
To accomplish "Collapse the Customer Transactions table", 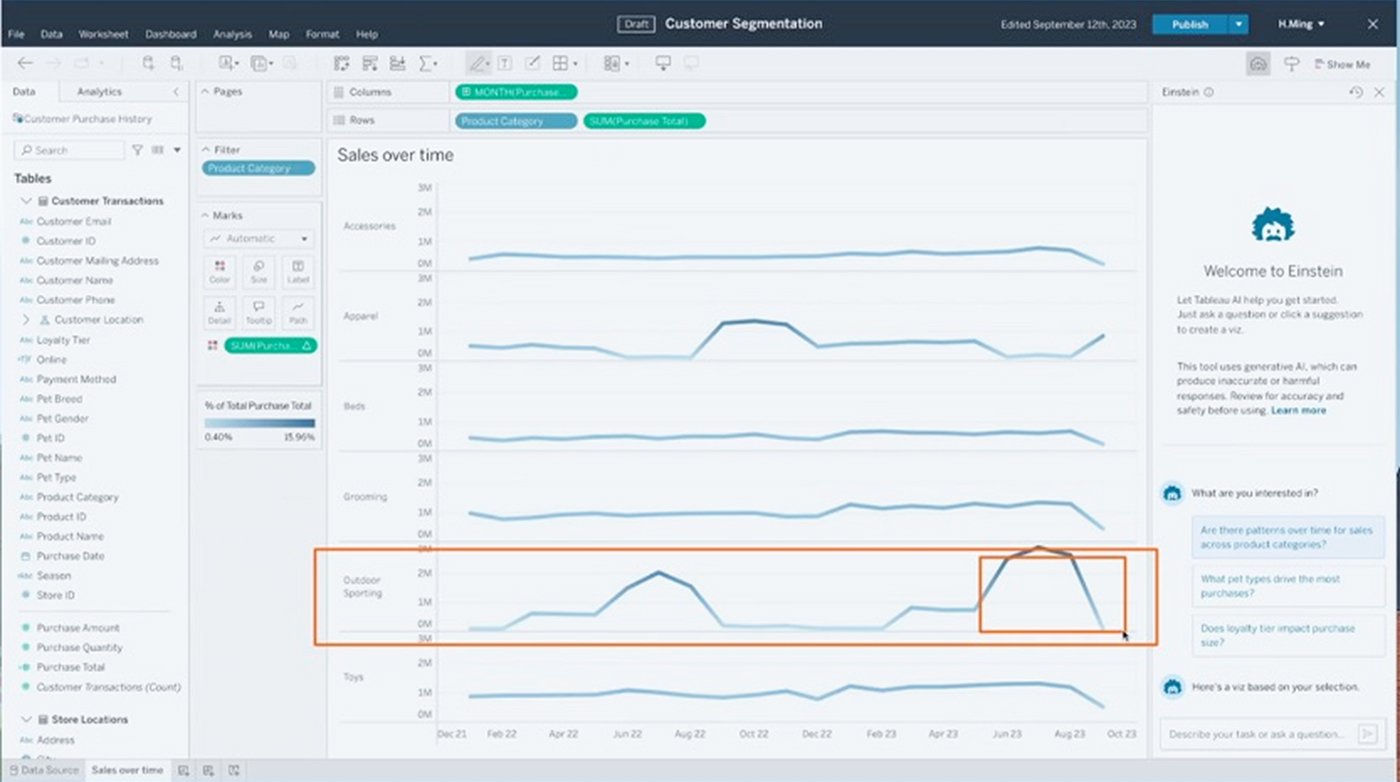I will click(26, 201).
